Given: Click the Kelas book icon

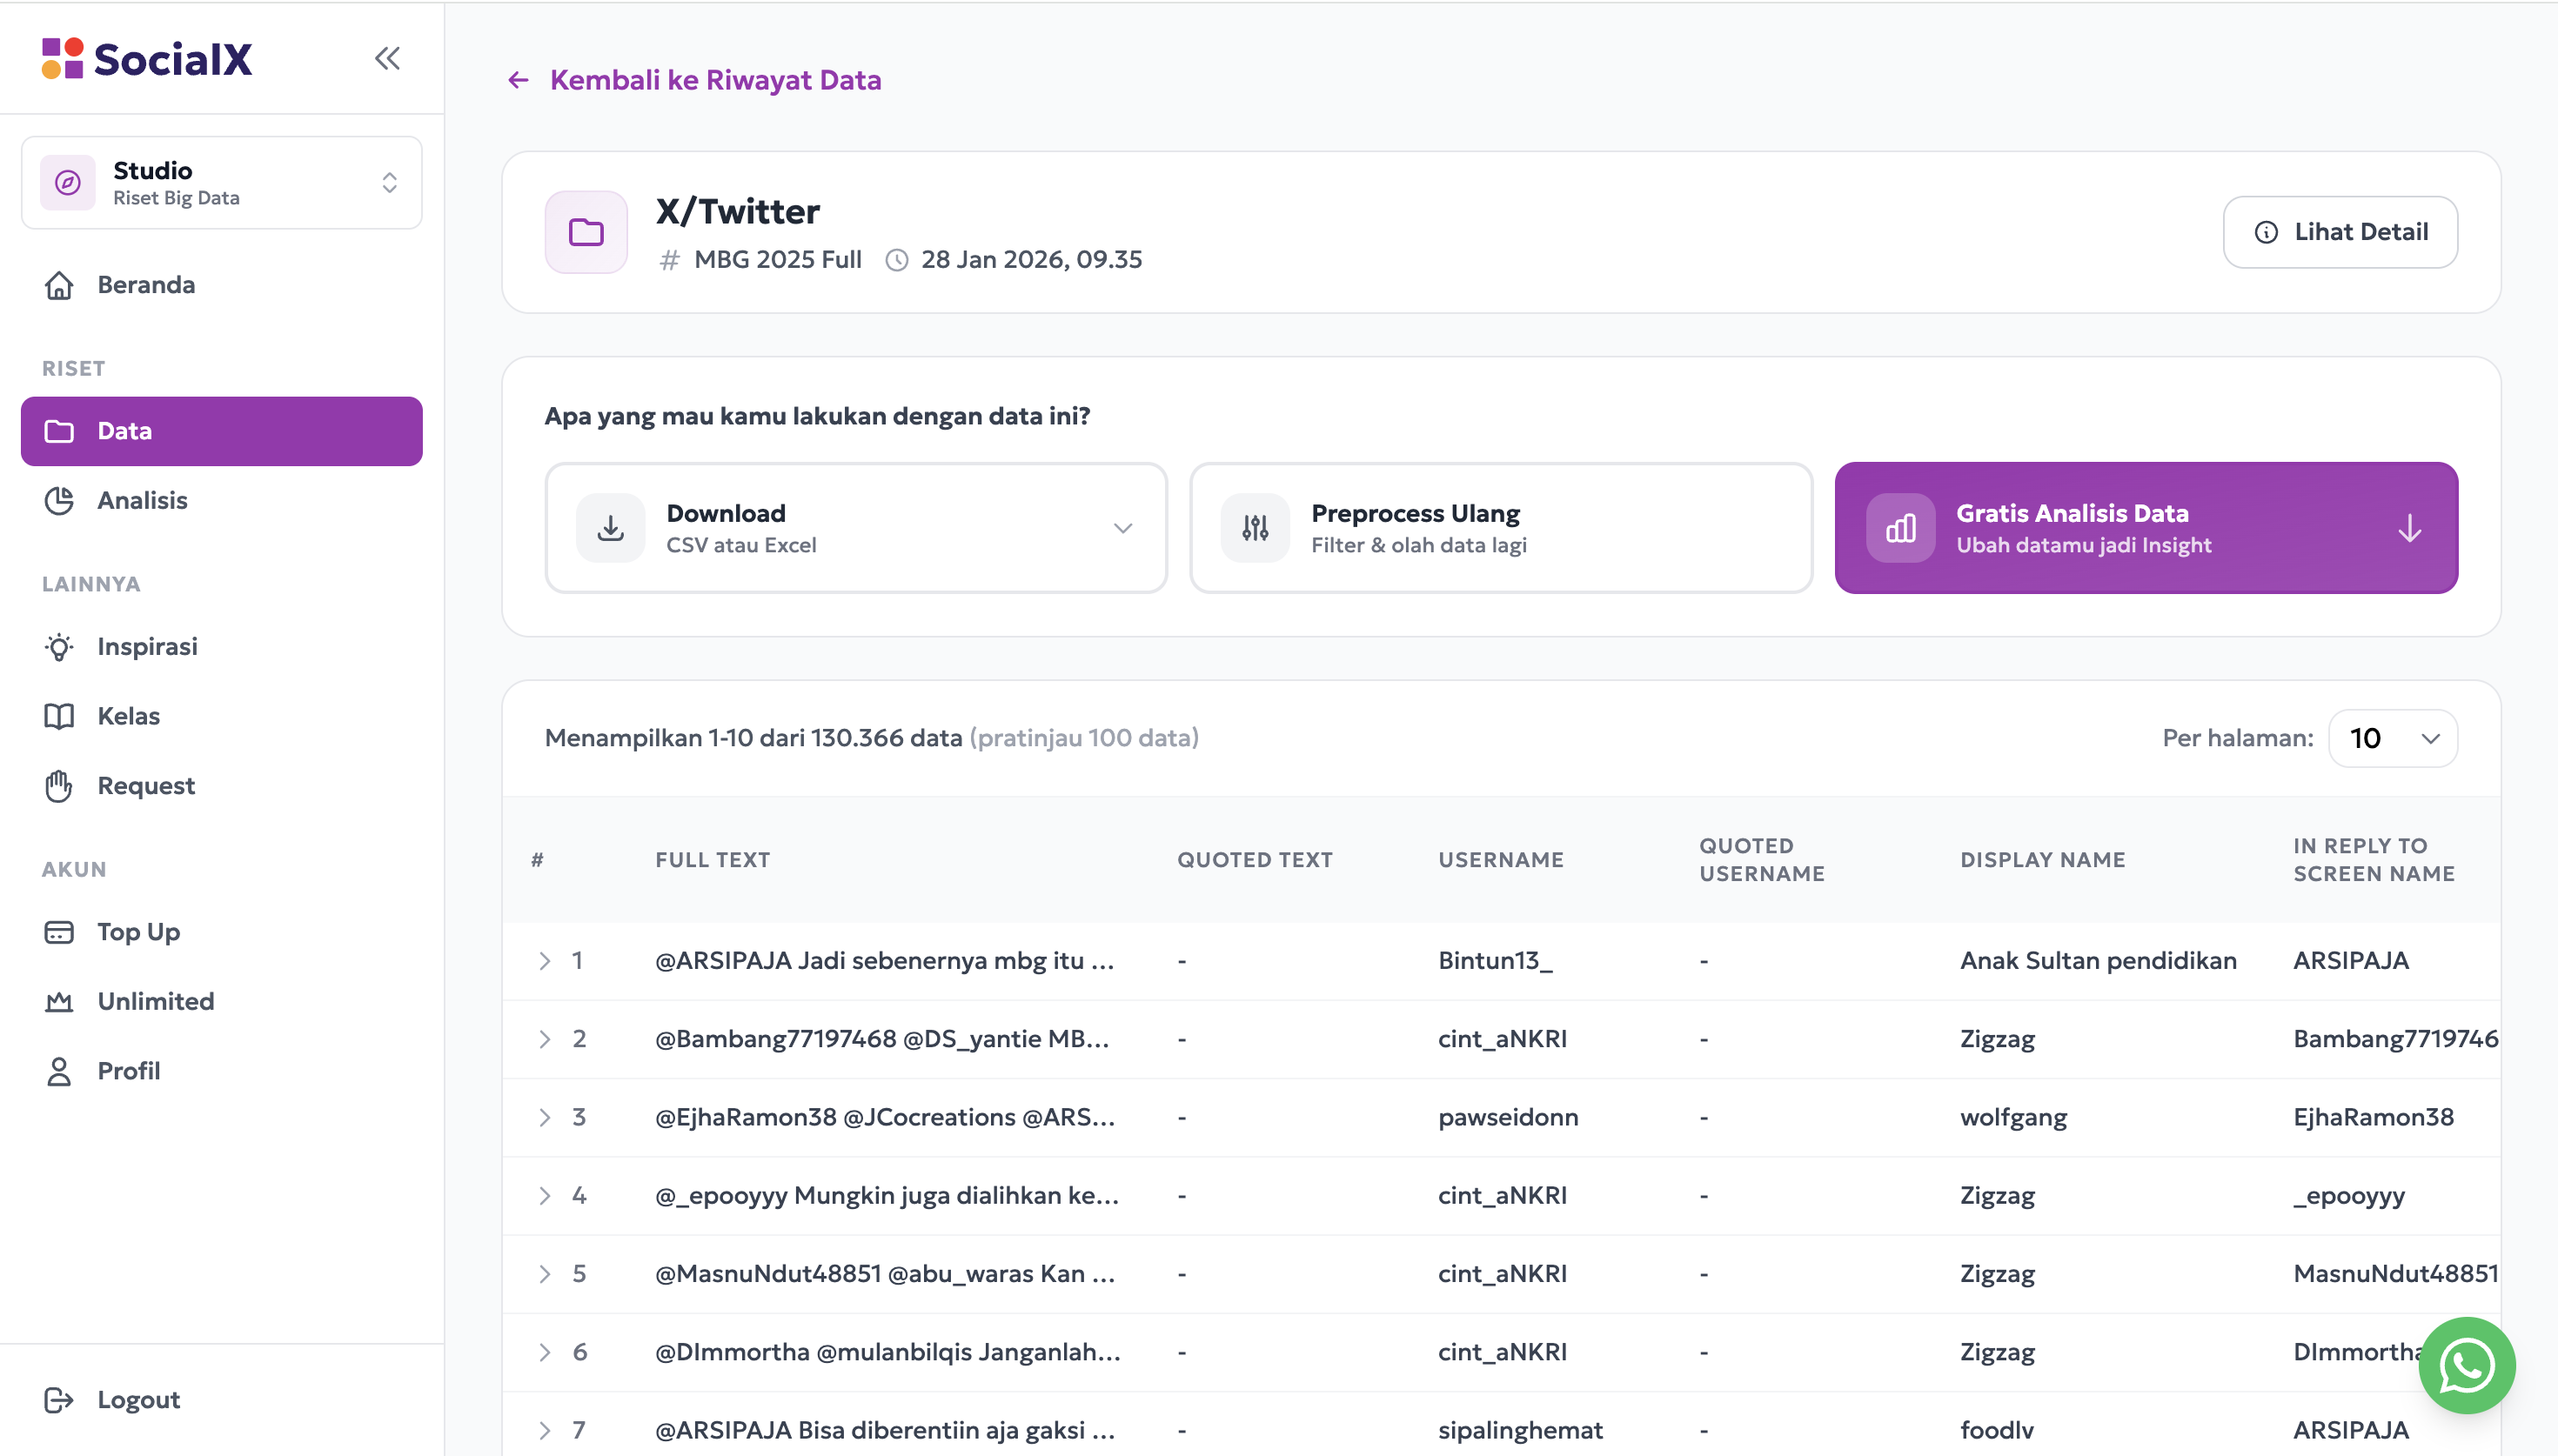Looking at the screenshot, I should tap(59, 716).
